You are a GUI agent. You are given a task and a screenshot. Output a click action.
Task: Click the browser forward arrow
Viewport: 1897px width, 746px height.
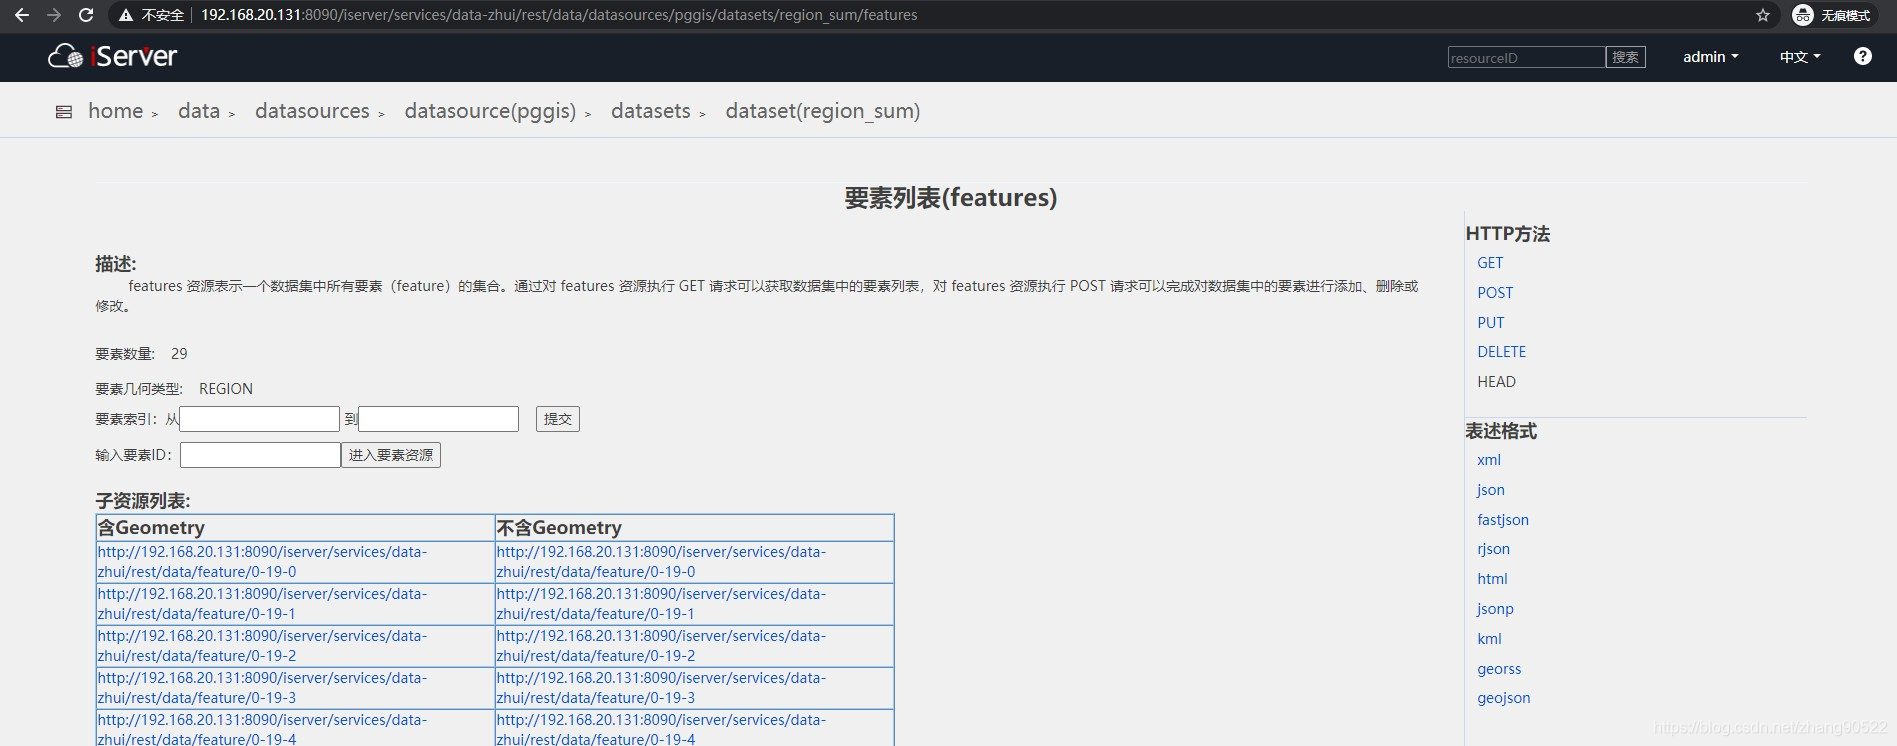coord(54,15)
